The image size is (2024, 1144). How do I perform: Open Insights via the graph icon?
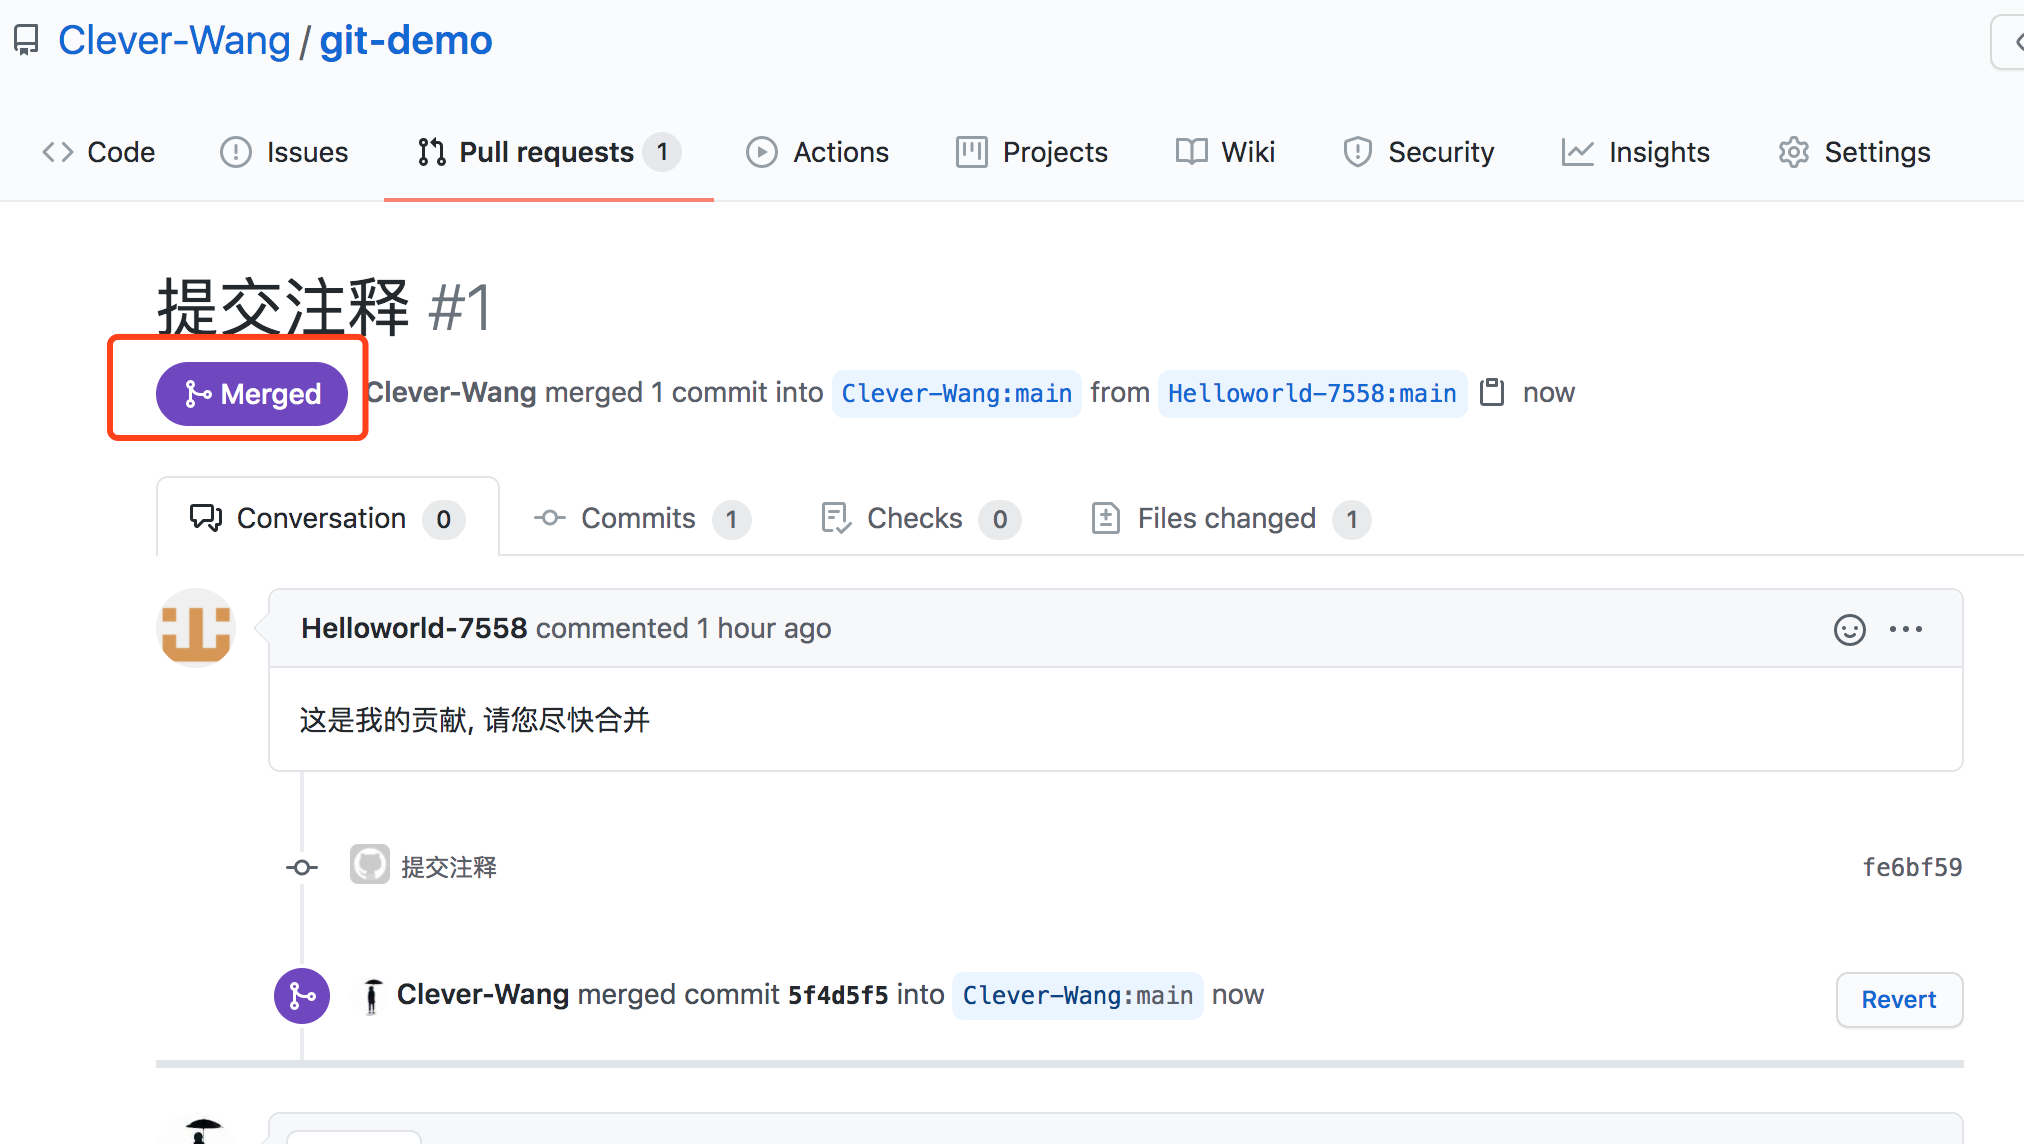tap(1577, 151)
